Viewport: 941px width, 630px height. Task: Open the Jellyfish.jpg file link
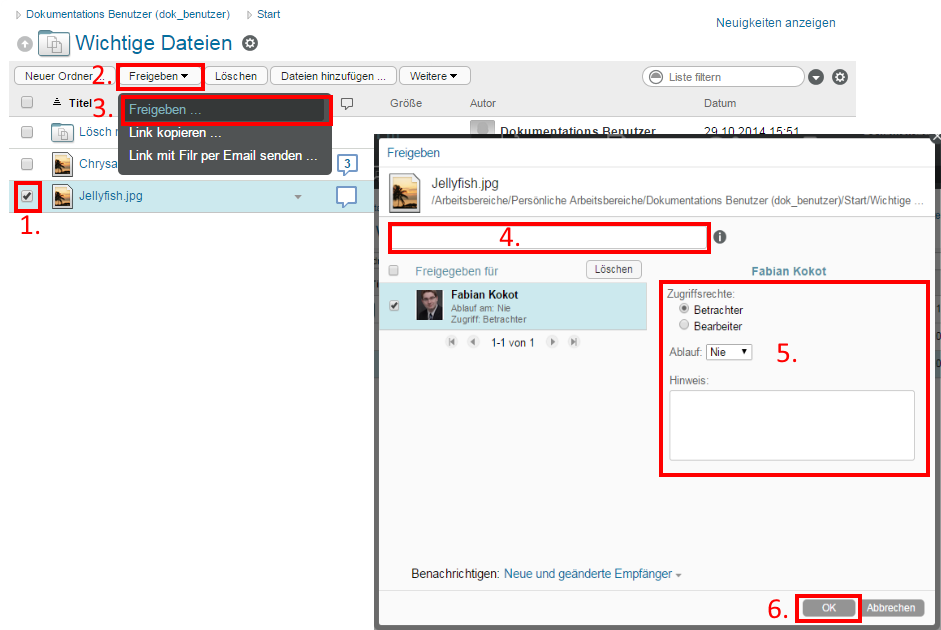pyautogui.click(x=111, y=196)
